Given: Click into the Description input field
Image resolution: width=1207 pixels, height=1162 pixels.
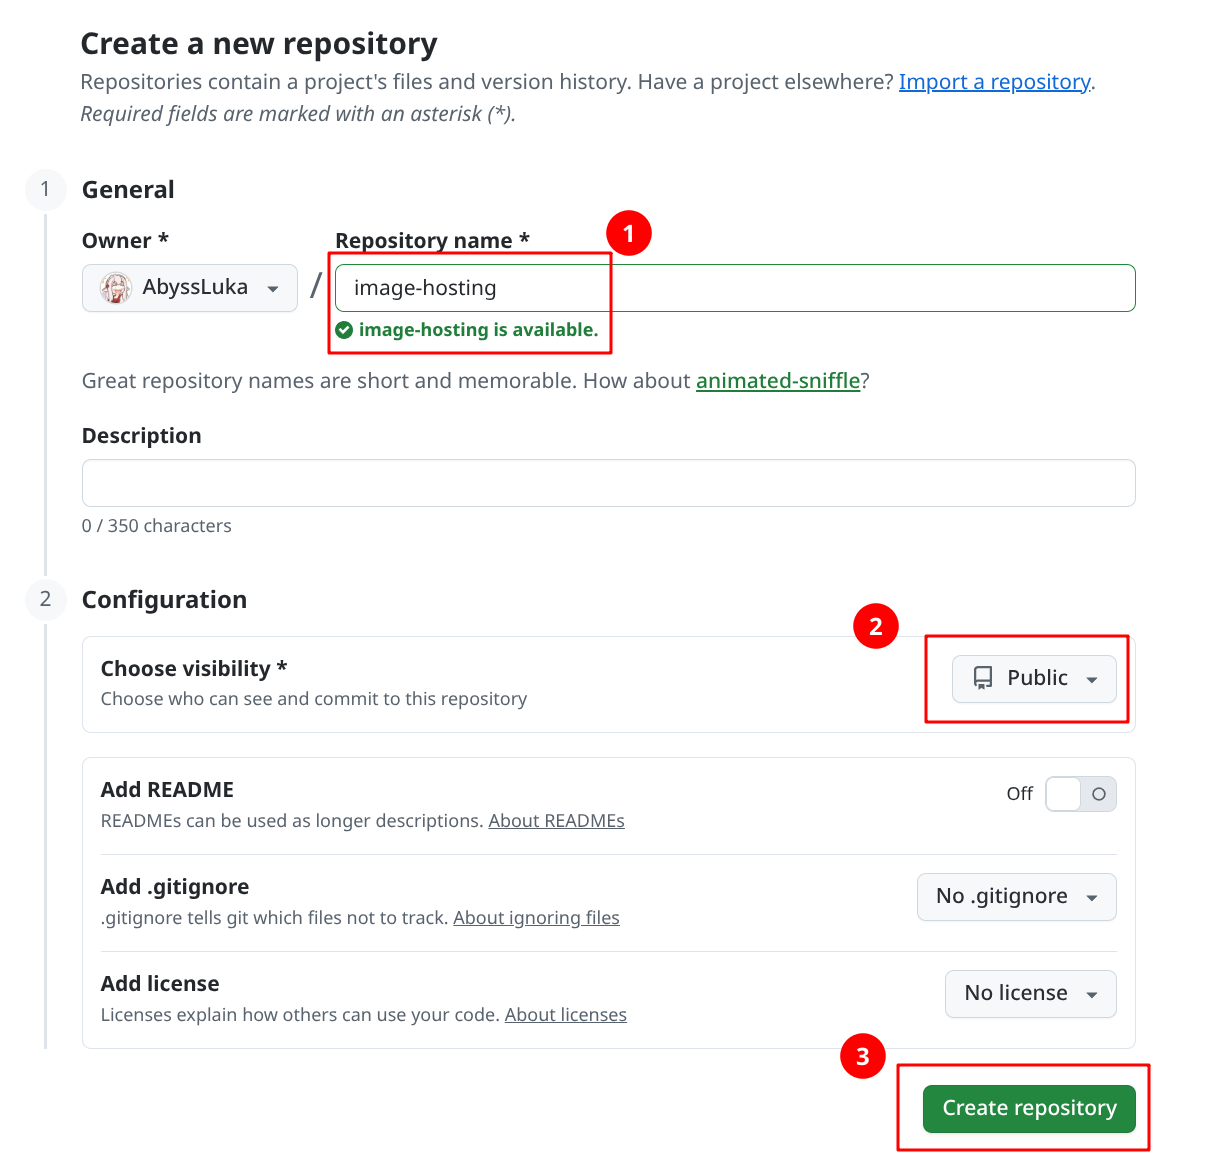Looking at the screenshot, I should pyautogui.click(x=608, y=483).
